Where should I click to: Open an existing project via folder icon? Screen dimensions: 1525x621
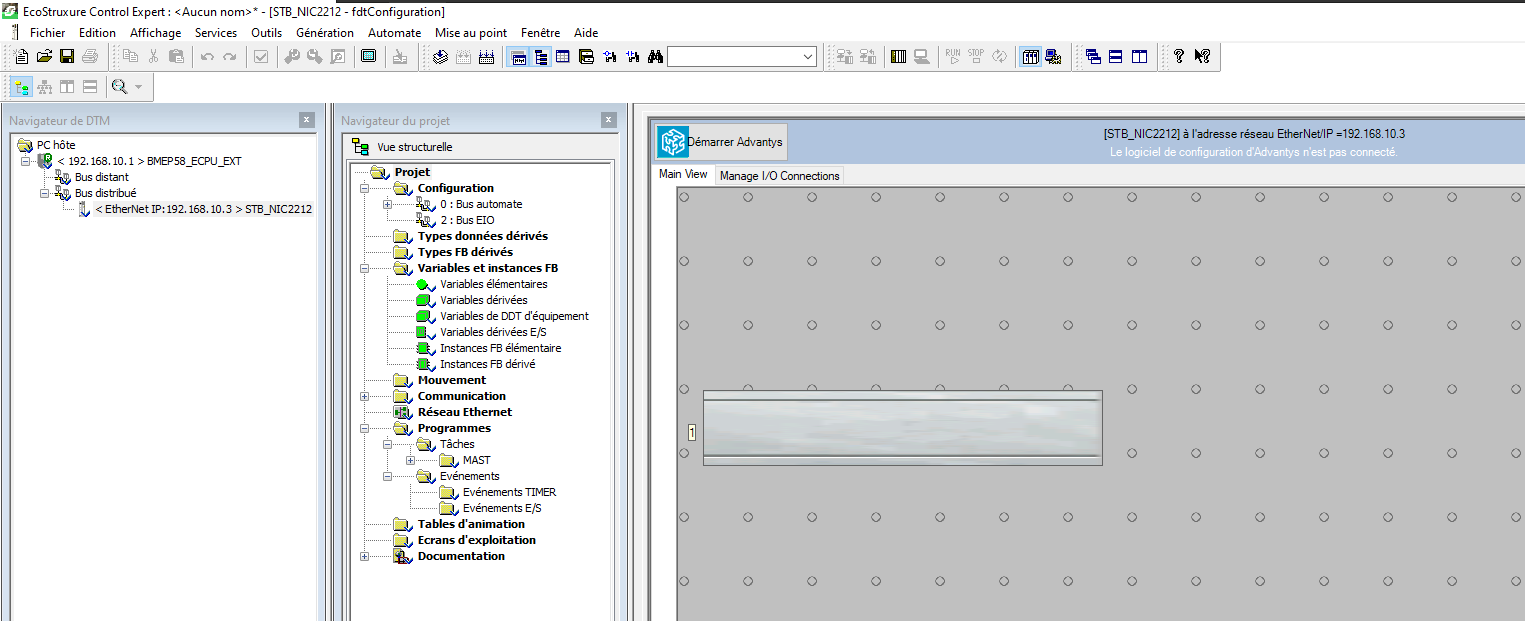[44, 57]
